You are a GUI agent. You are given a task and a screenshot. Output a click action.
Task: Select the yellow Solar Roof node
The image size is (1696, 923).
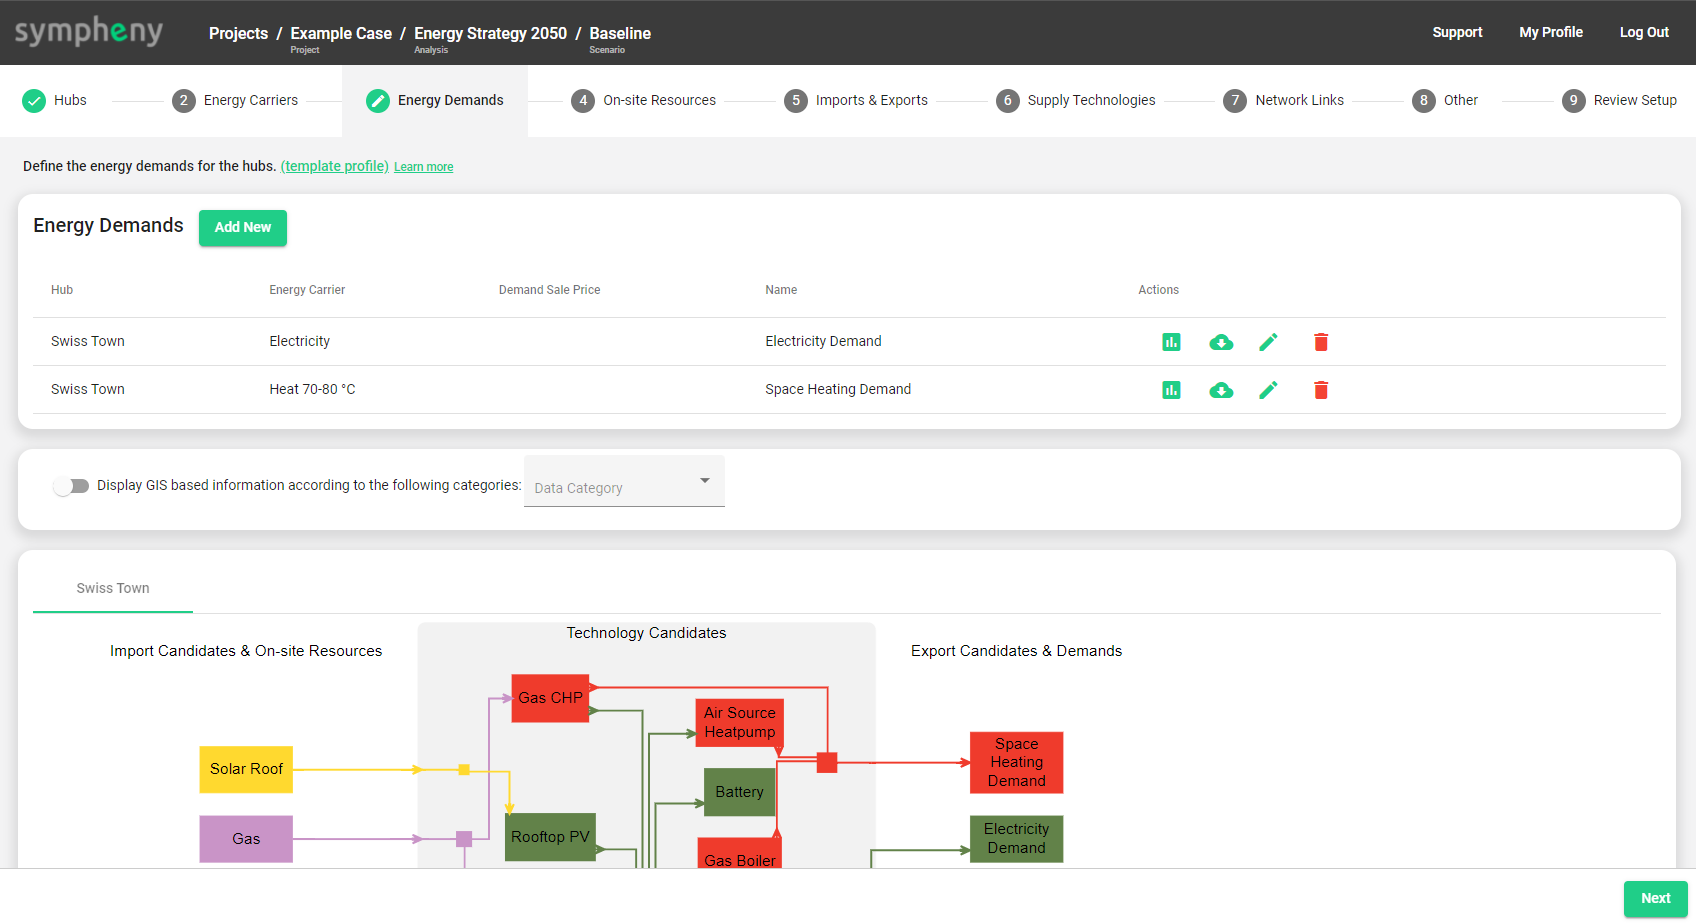[x=246, y=769]
